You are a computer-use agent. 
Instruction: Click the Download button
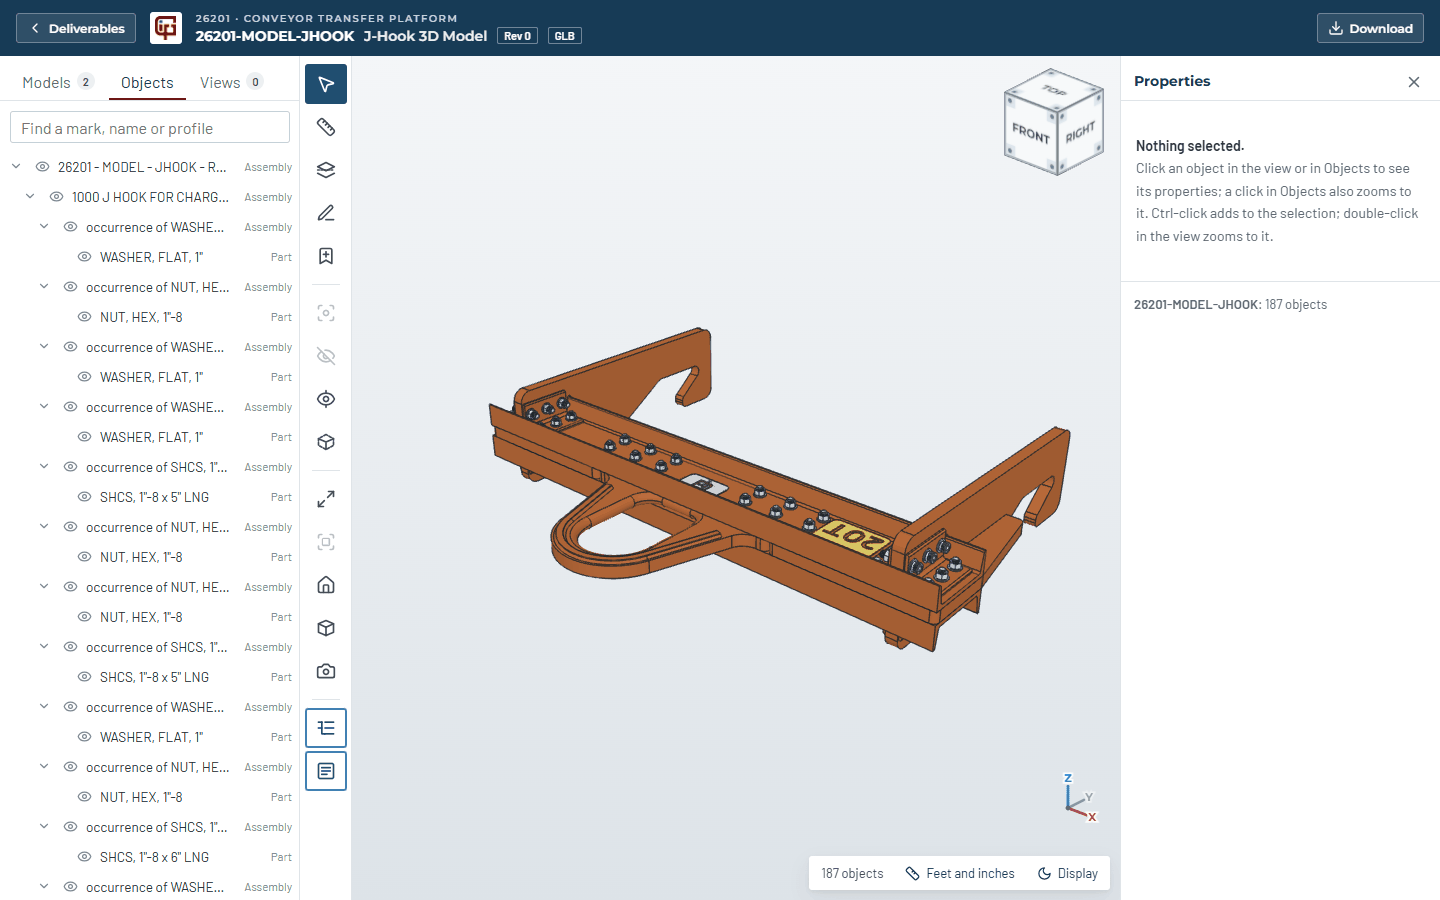[1370, 28]
